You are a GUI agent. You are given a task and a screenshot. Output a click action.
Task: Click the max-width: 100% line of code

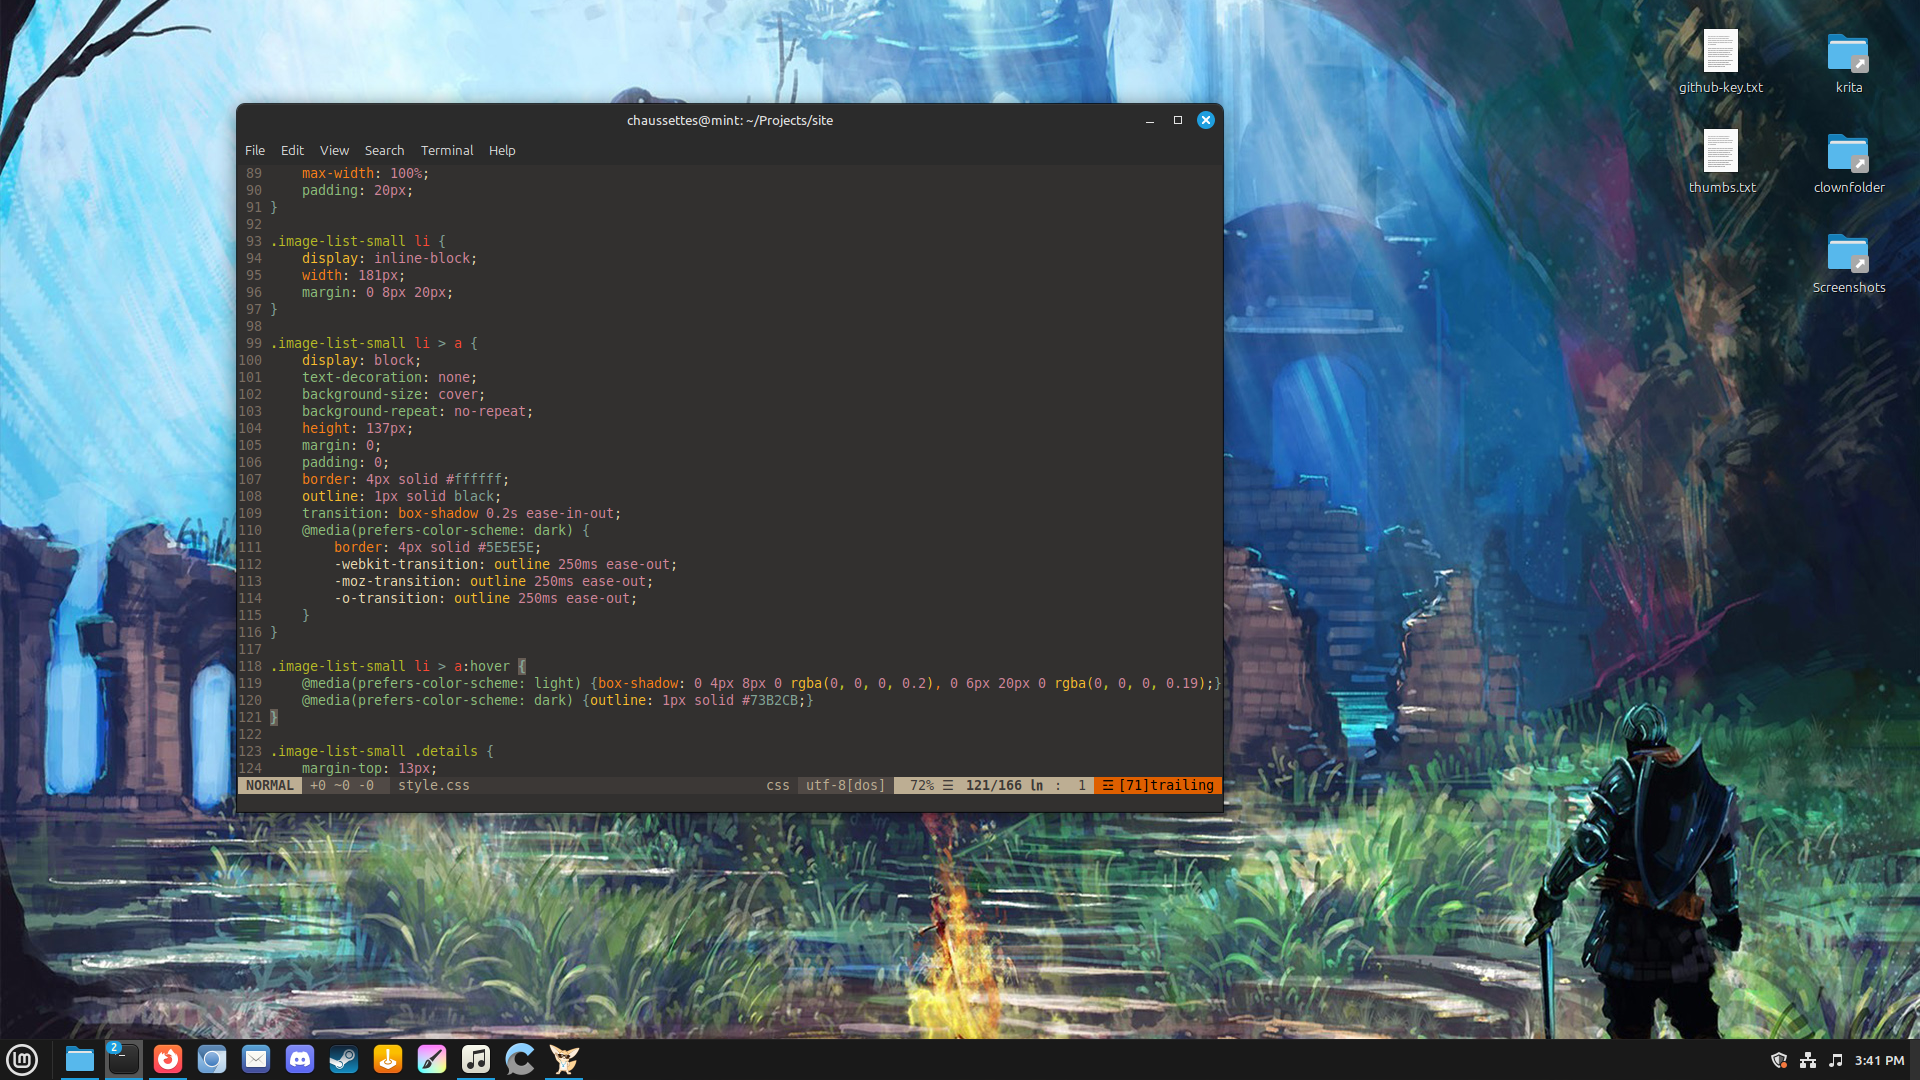[366, 174]
